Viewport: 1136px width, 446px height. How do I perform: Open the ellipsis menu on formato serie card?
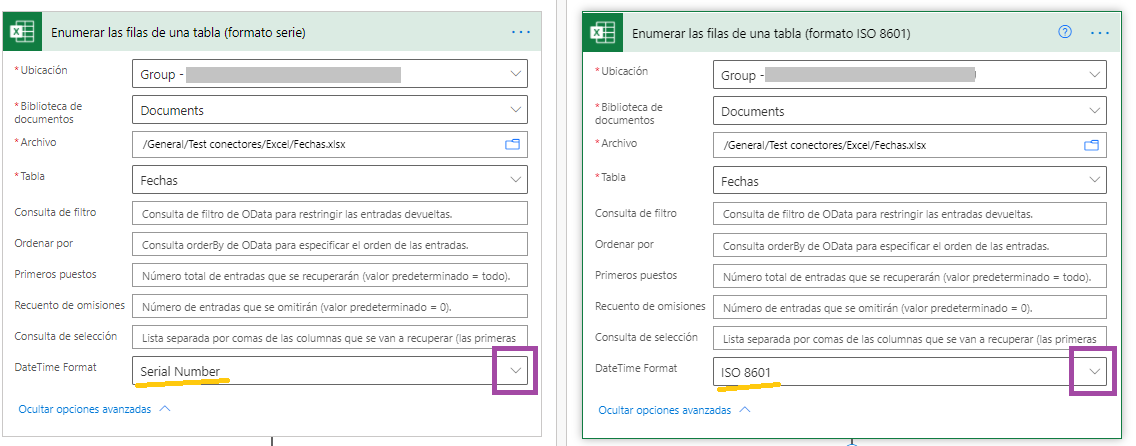[521, 32]
